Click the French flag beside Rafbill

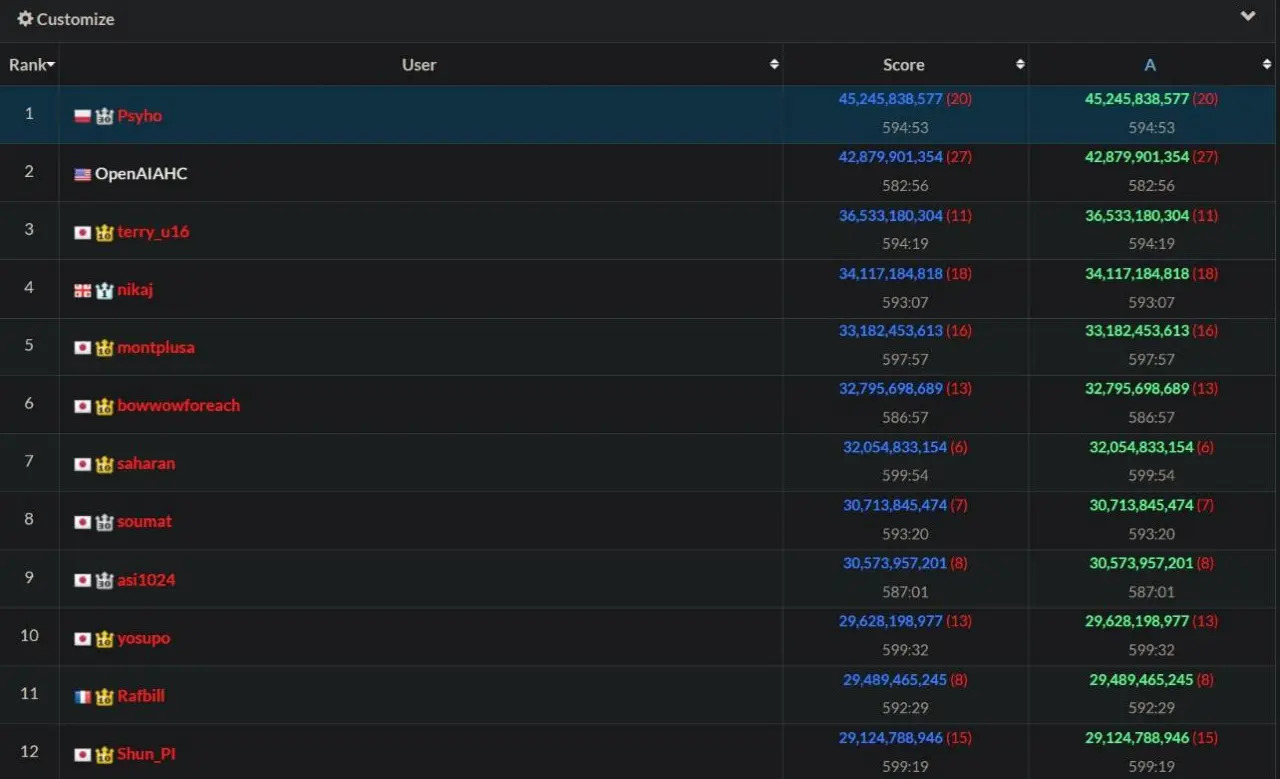click(83, 696)
